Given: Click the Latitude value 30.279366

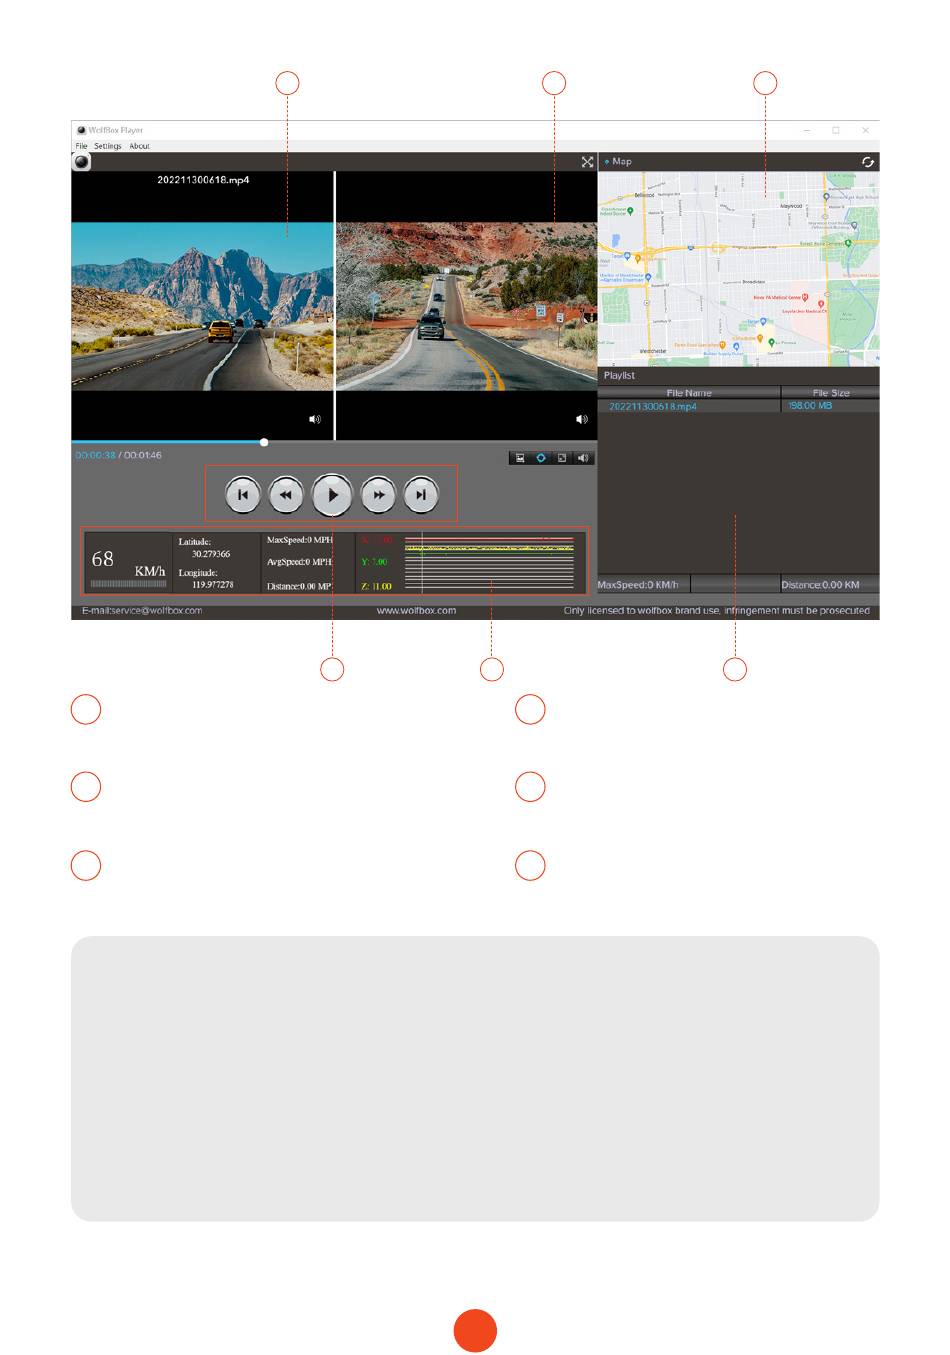Looking at the screenshot, I should pyautogui.click(x=211, y=554).
